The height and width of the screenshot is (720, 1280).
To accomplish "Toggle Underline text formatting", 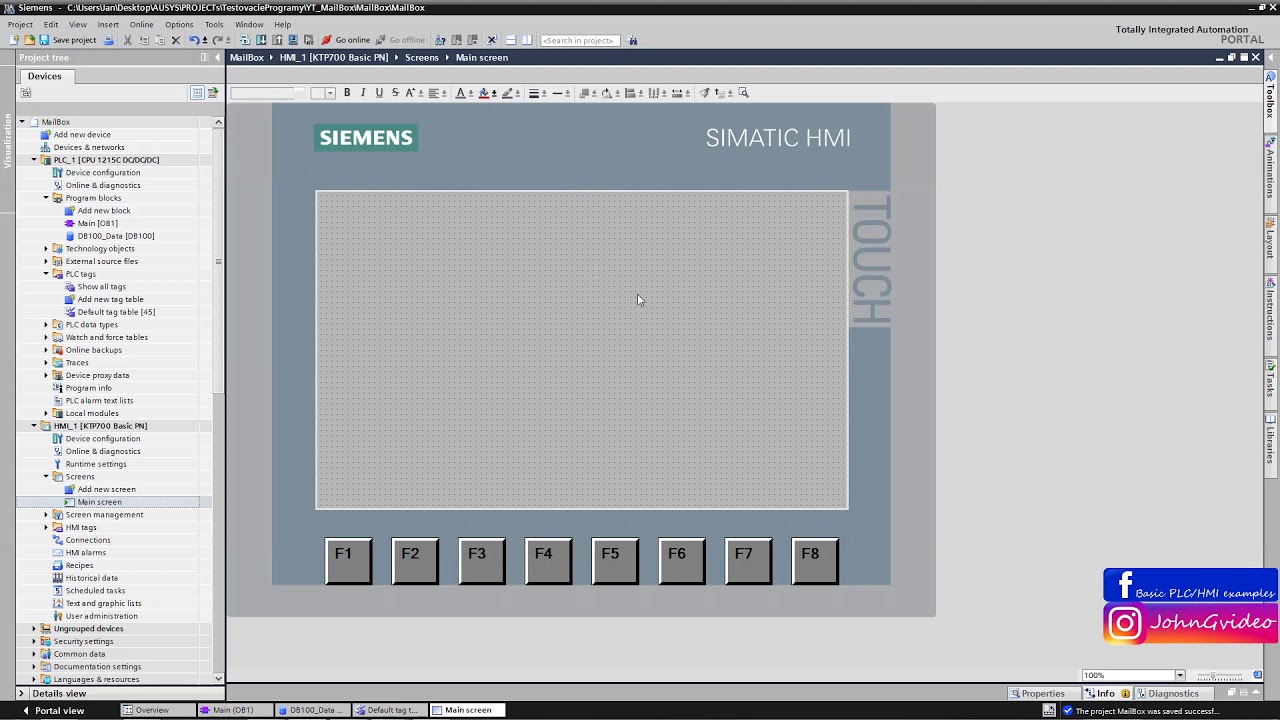I will [378, 93].
